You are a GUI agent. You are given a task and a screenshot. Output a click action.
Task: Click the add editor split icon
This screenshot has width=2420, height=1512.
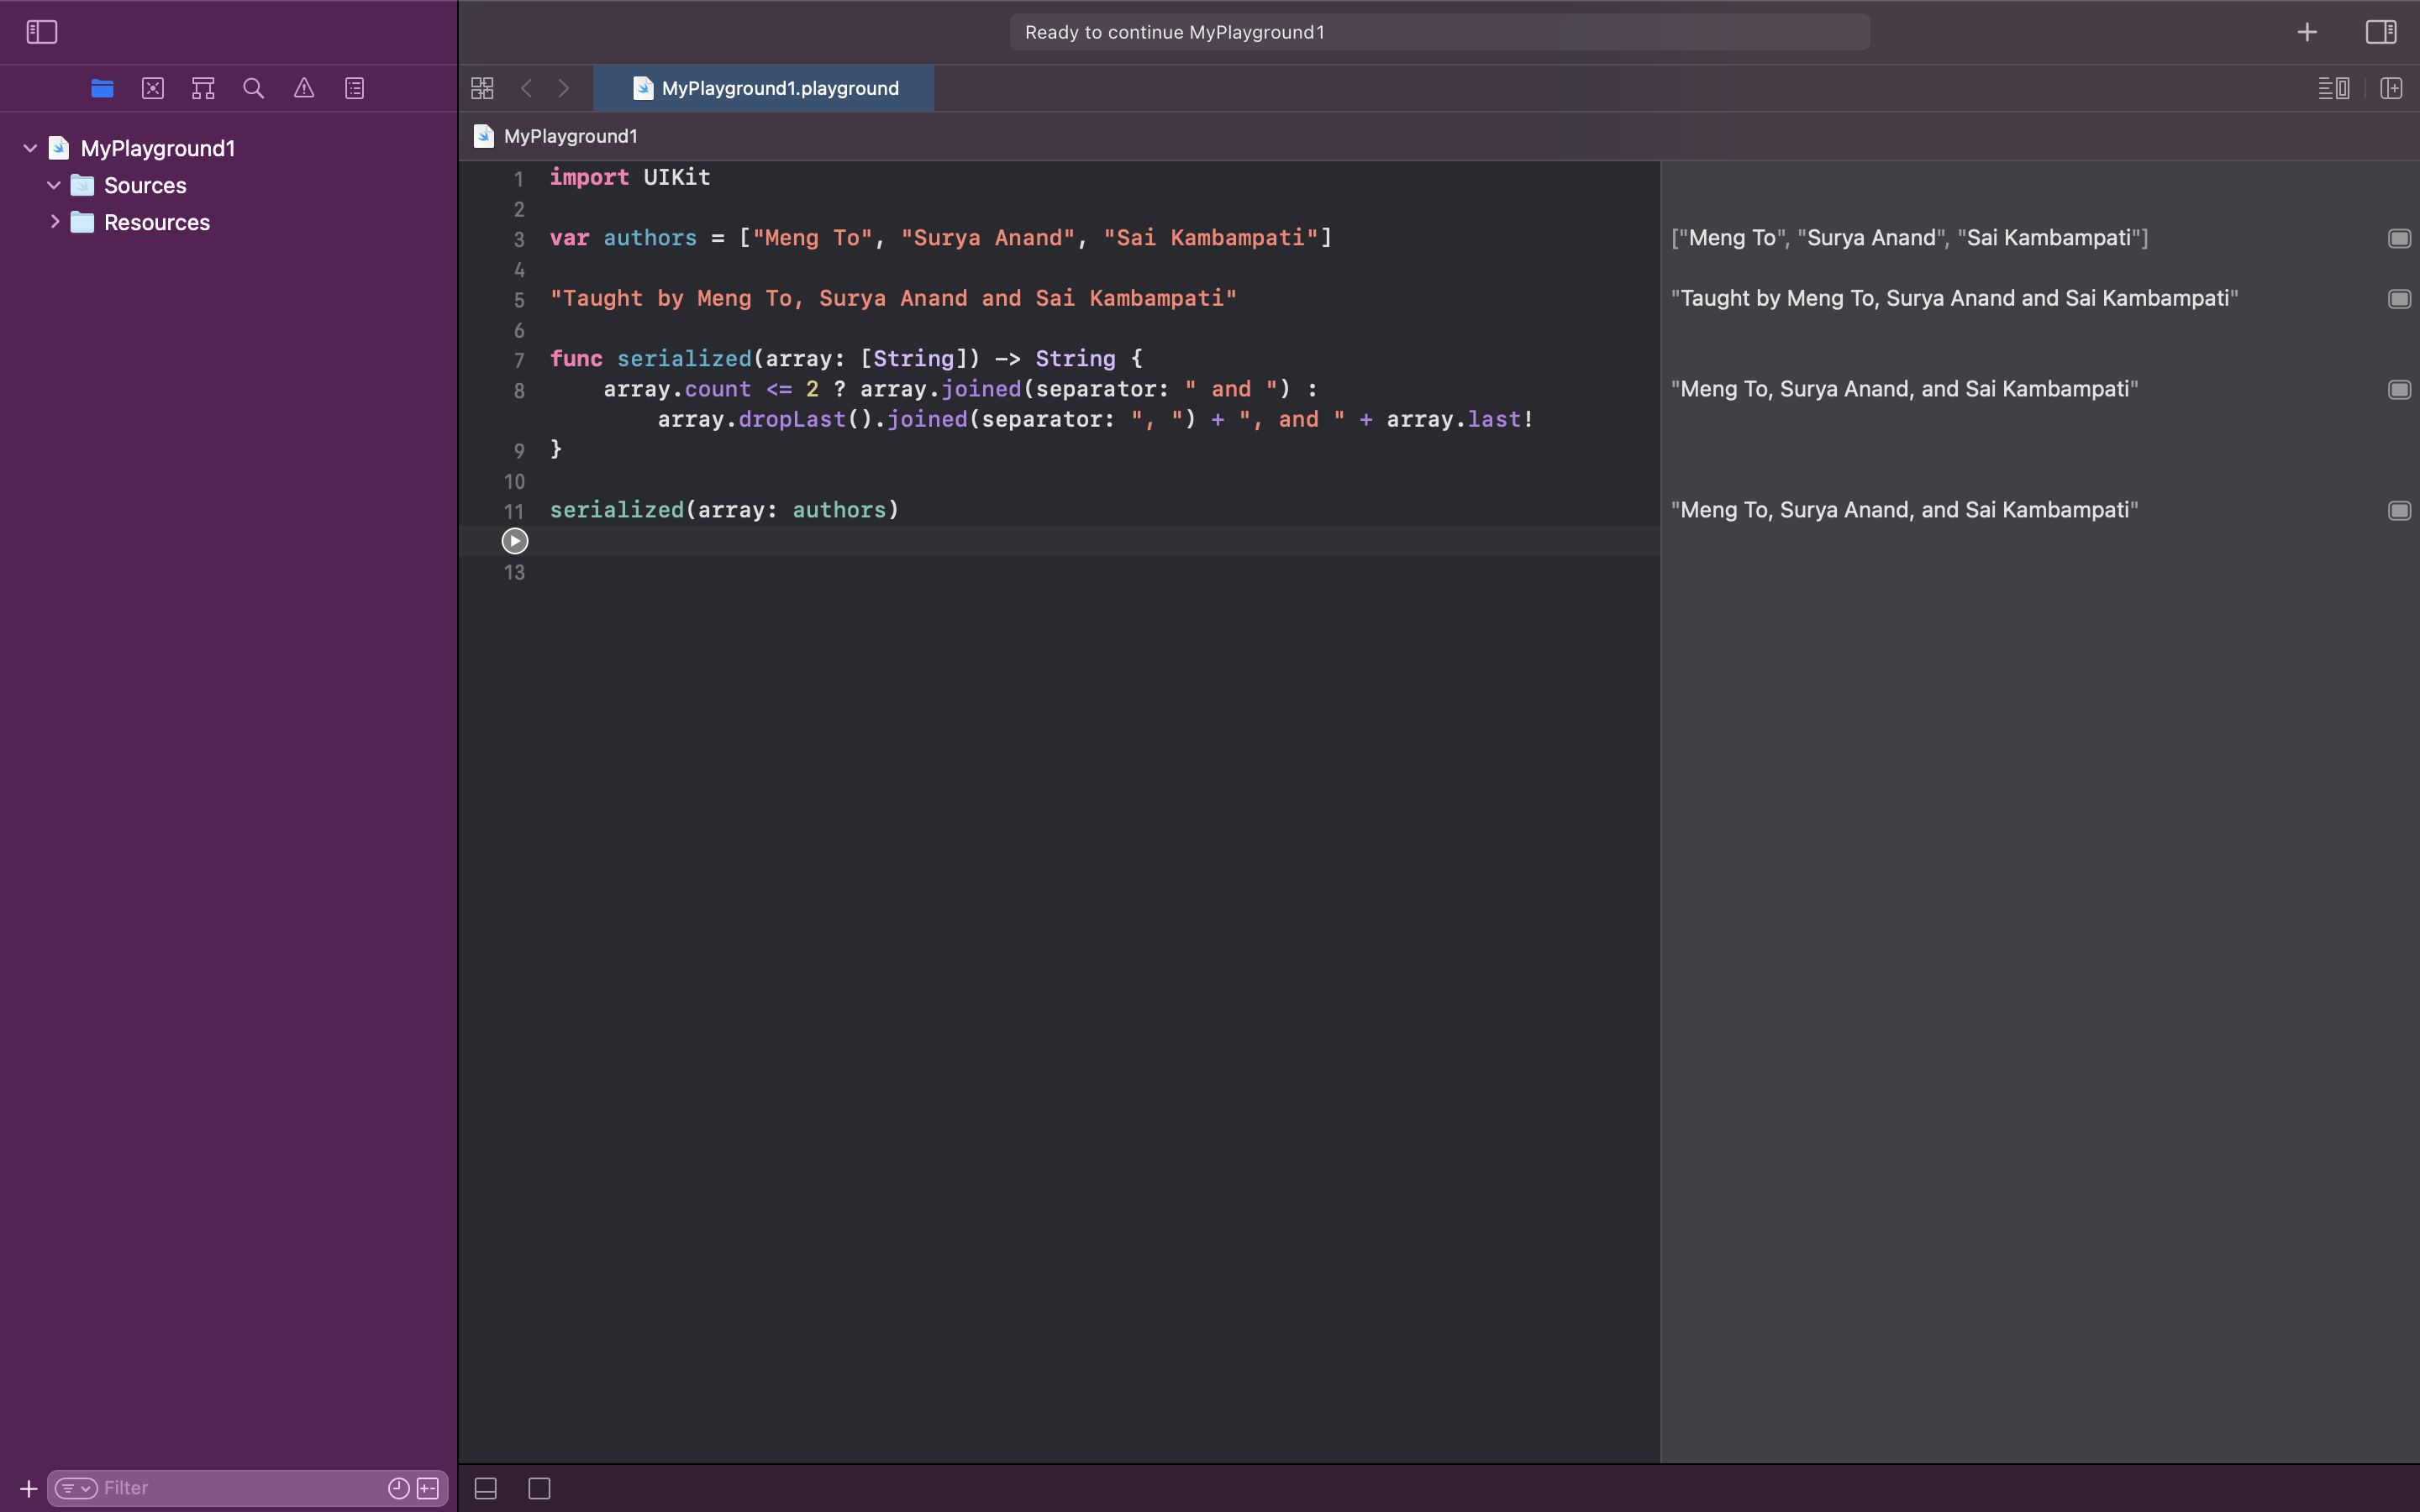click(x=2391, y=88)
